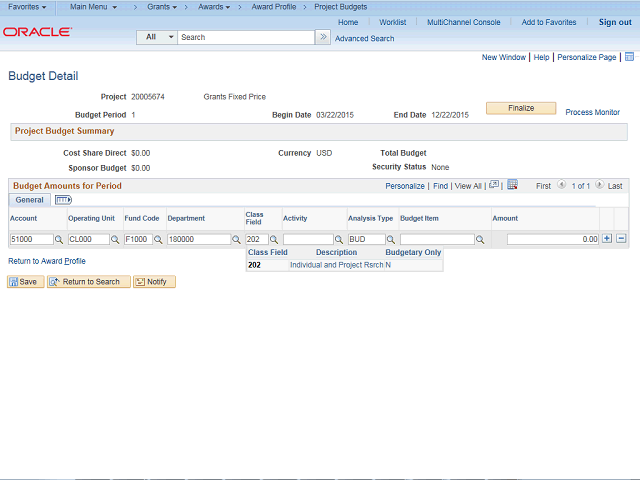Click the Find link in grid header
The width and height of the screenshot is (640, 480).
(x=440, y=186)
